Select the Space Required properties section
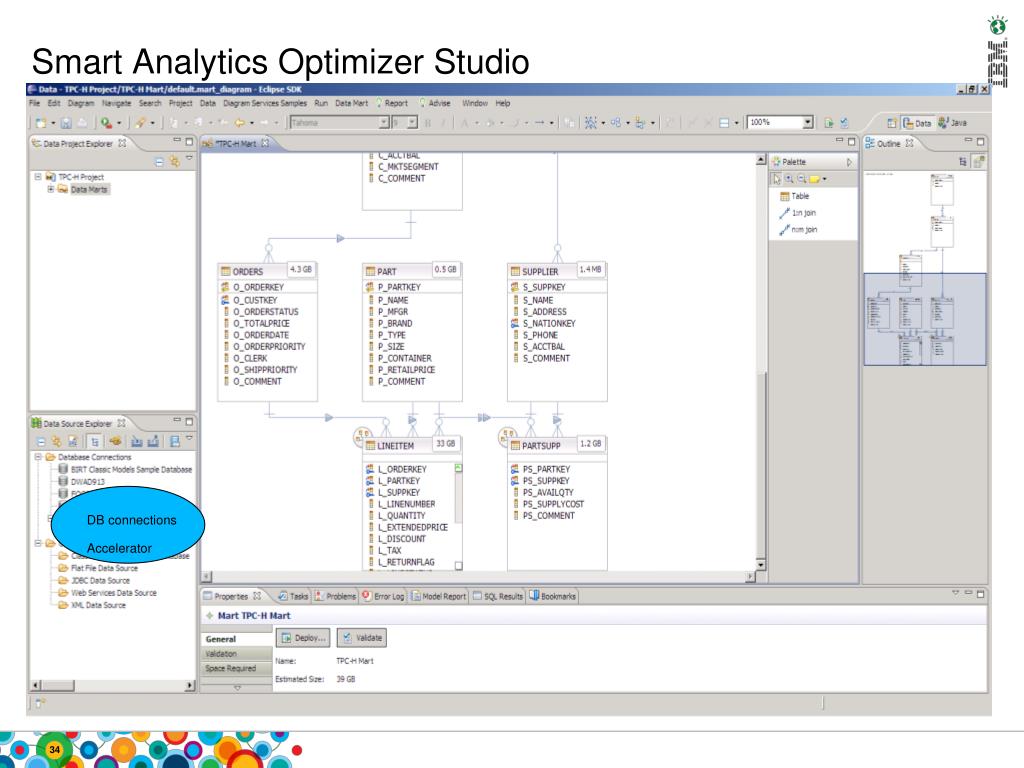The width and height of the screenshot is (1024, 768). click(x=236, y=669)
